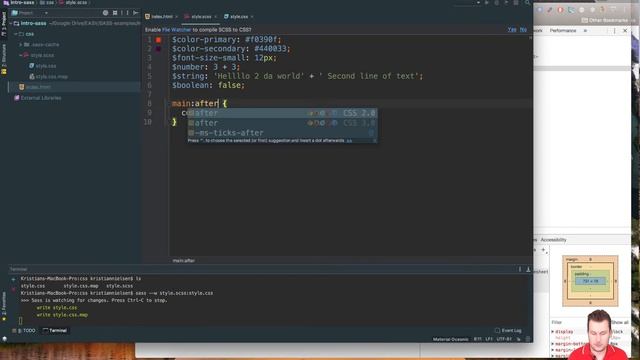Screen dimensions: 640x360
Task: Select the second 'after' CSS 3.0 suggestion
Action: point(282,123)
